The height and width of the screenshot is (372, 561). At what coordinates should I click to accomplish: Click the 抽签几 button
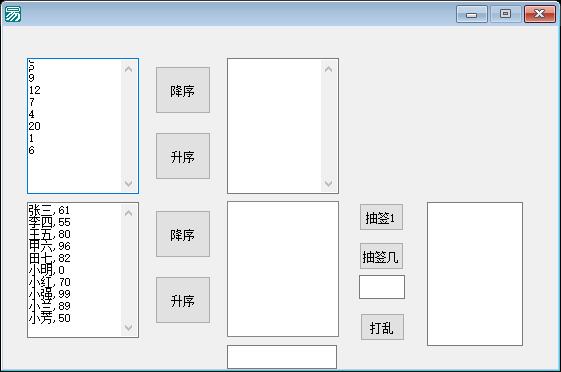tap(381, 256)
